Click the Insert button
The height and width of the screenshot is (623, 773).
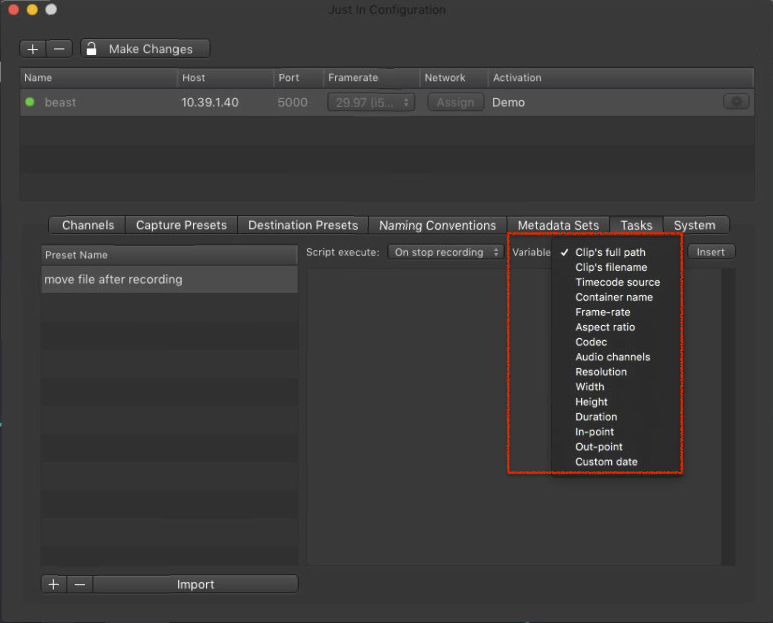click(710, 252)
